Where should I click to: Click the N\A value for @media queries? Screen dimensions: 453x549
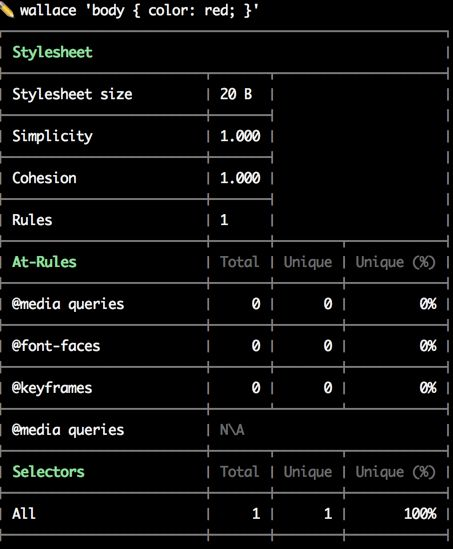pyautogui.click(x=232, y=430)
